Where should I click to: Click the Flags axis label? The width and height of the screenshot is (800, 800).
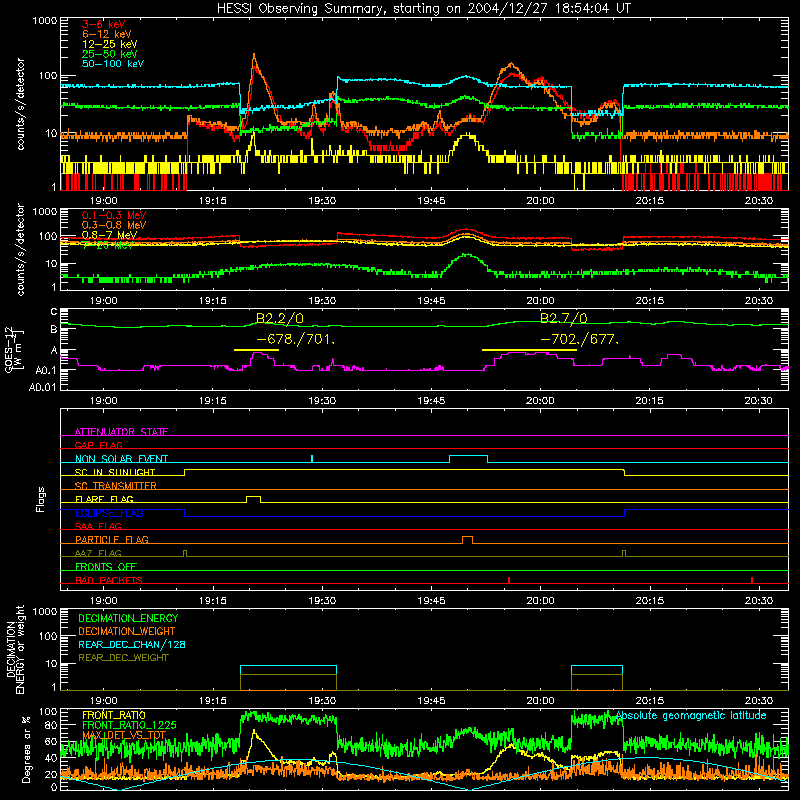[41, 499]
